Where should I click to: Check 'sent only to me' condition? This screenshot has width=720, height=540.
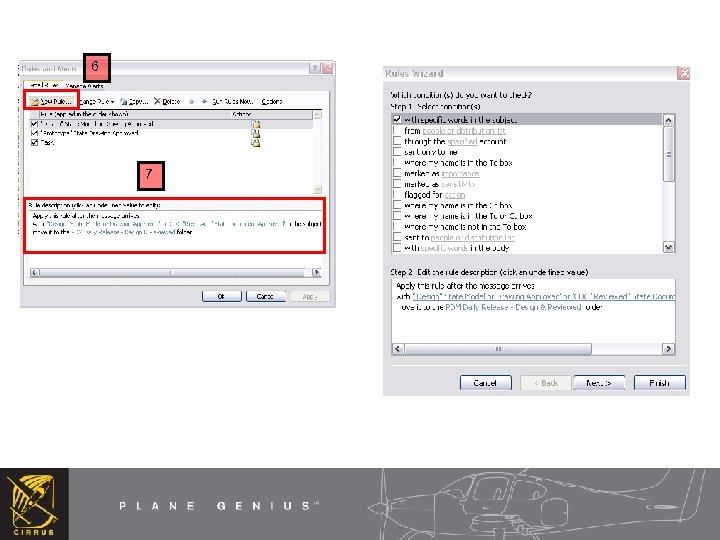tap(397, 152)
